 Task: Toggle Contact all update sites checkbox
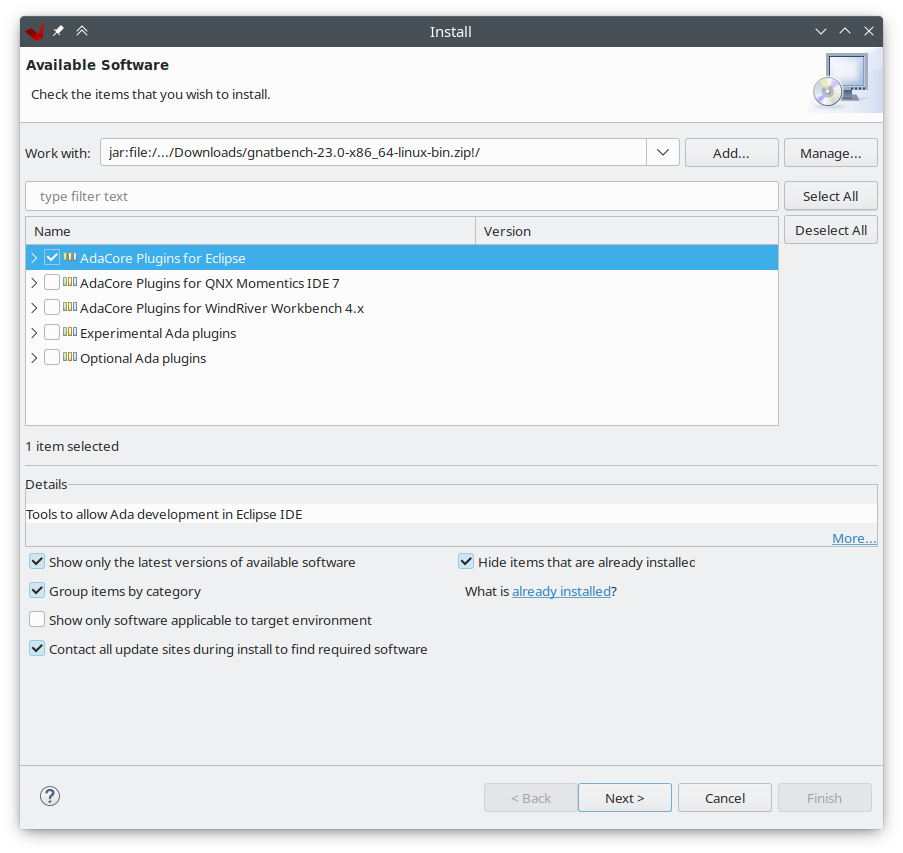pyautogui.click(x=37, y=649)
